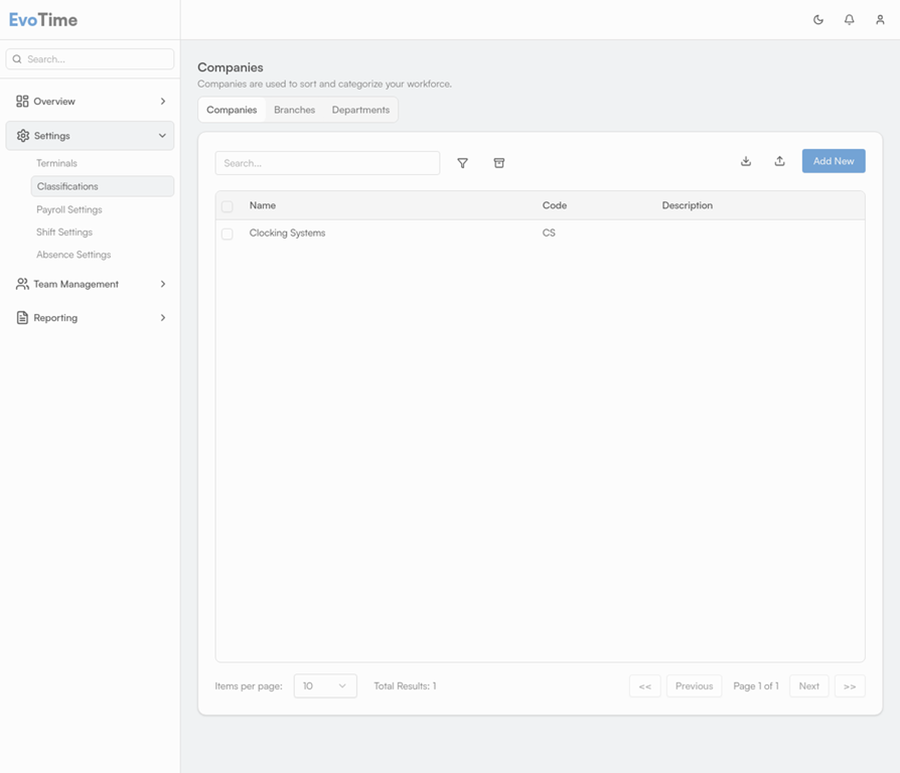The image size is (900, 773).
Task: Toggle dark mode moon icon
Action: coord(818,20)
